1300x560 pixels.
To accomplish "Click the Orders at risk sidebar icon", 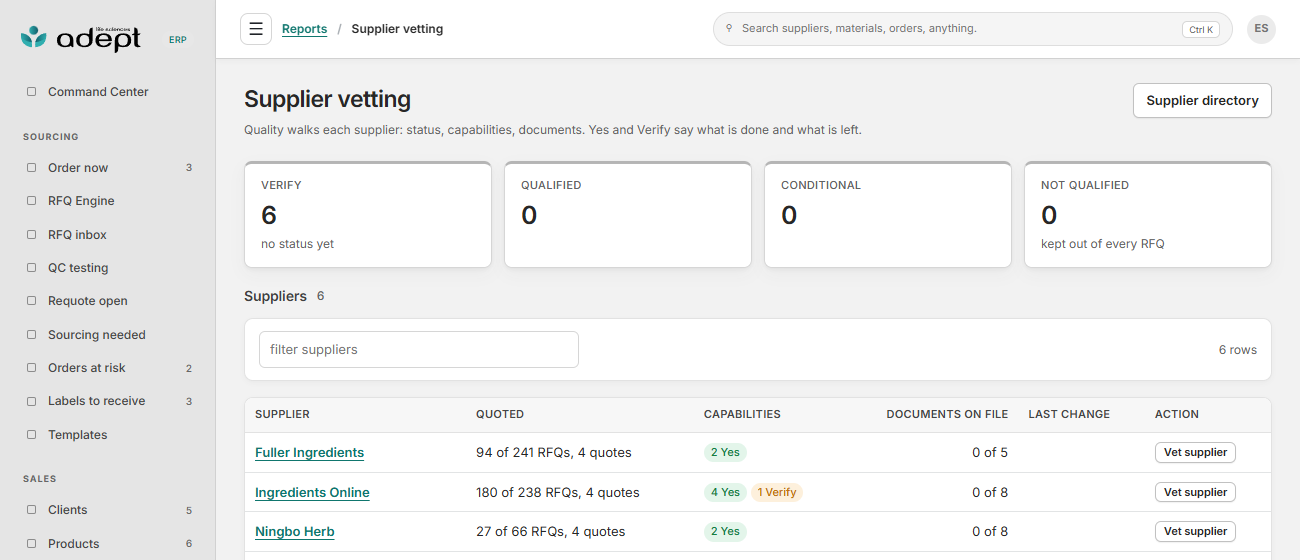I will point(31,368).
